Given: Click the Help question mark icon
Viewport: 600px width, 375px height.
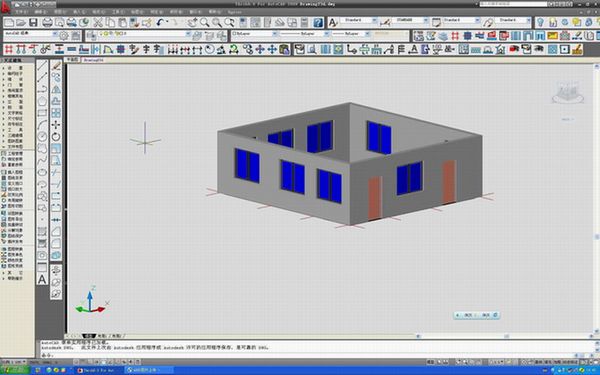Looking at the screenshot, I should 318,23.
